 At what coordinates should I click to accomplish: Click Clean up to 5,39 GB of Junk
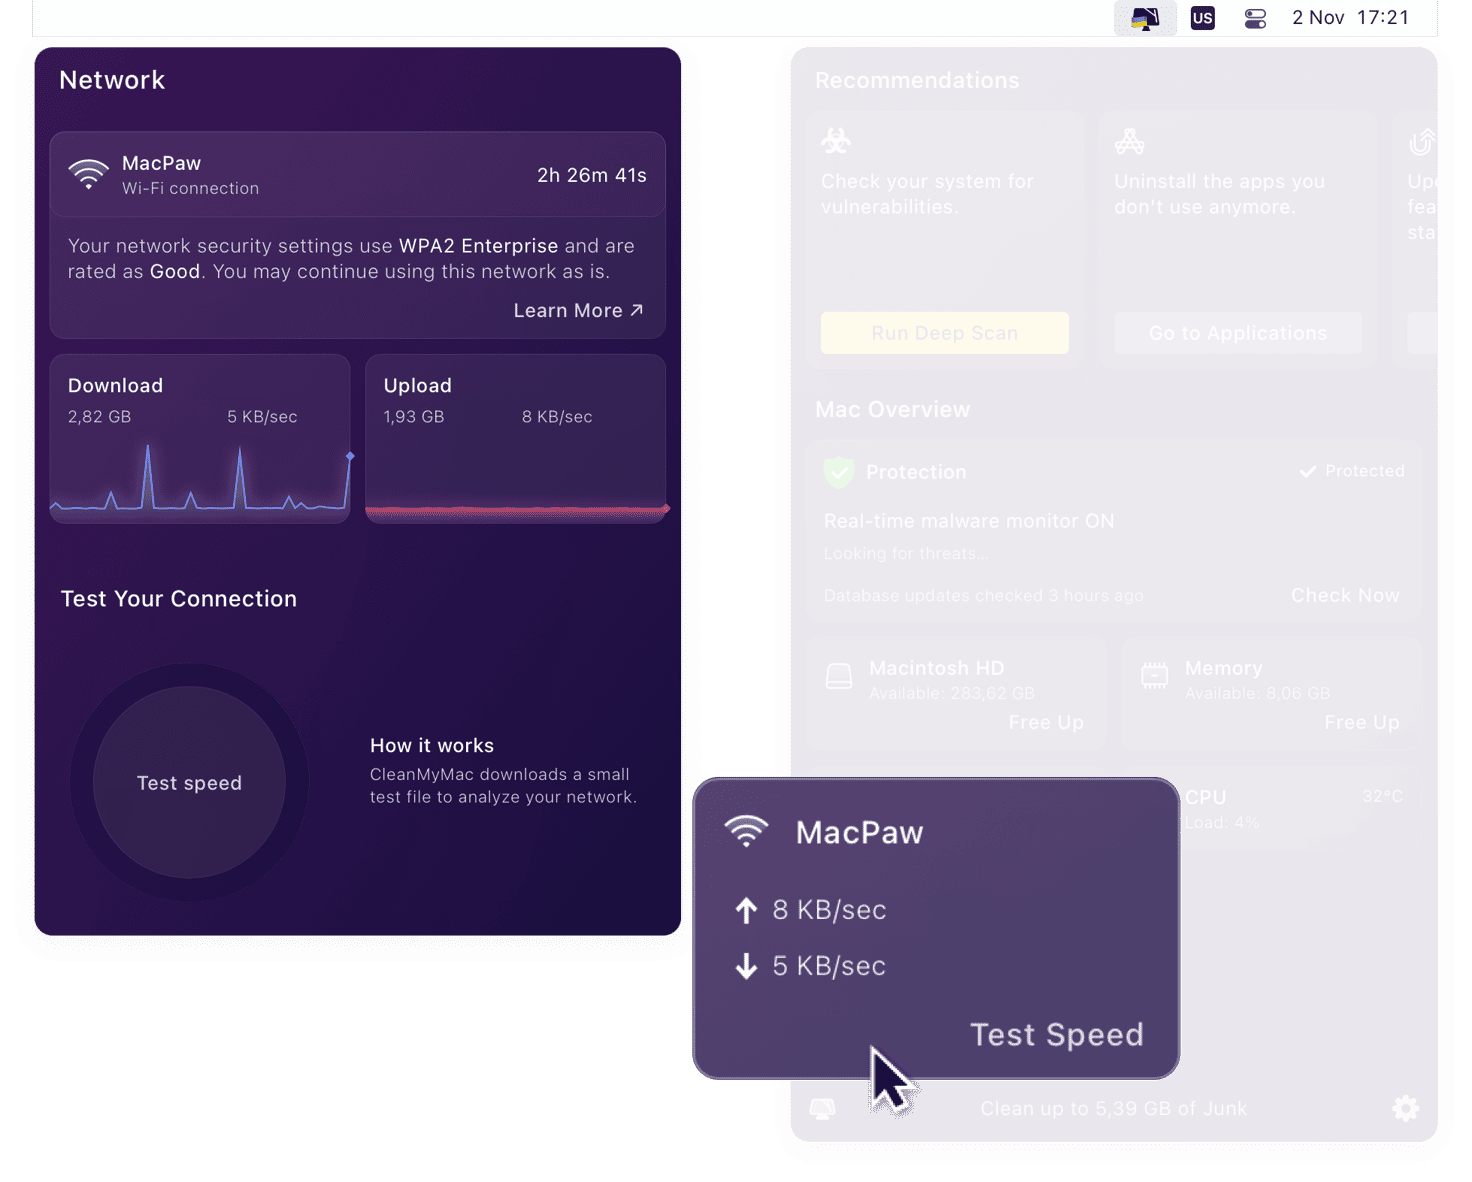(1113, 1108)
